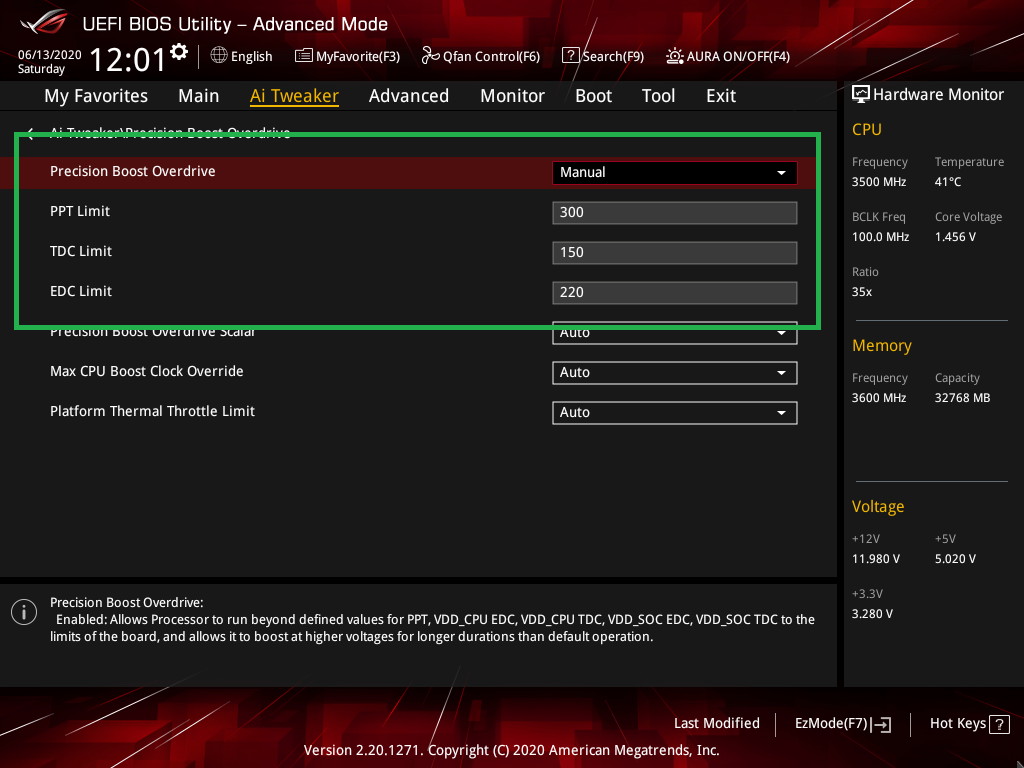Open the My Favorites tab
Screen dimensions: 1024x768
96,96
